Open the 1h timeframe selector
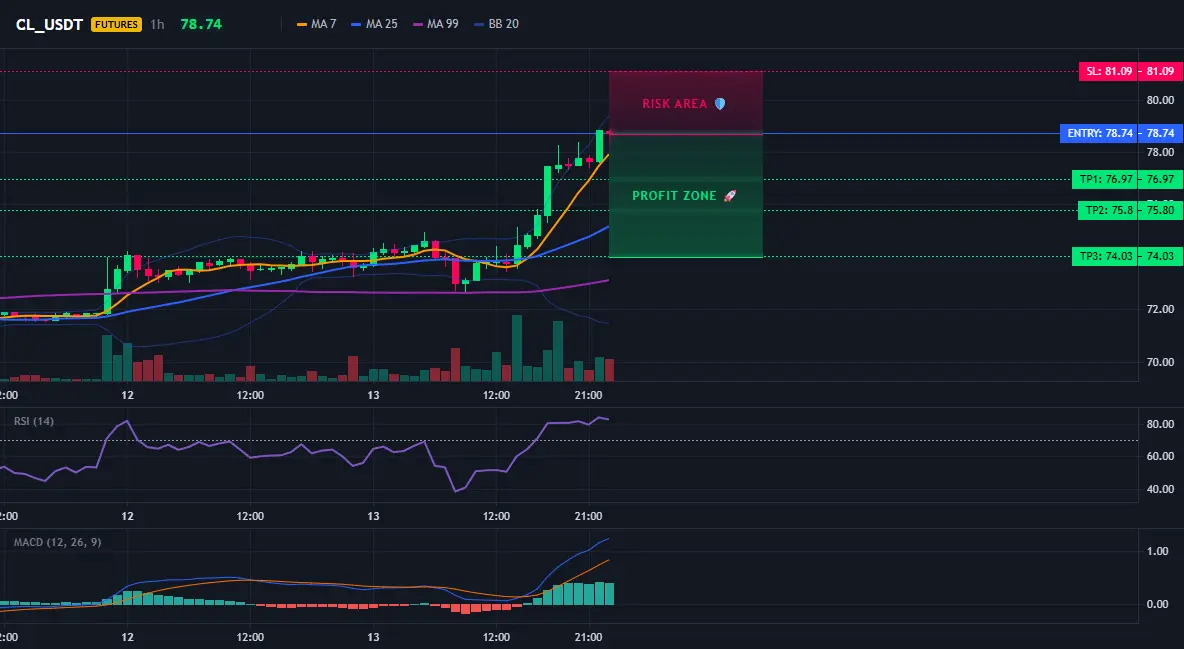This screenshot has height=649, width=1184. point(157,24)
